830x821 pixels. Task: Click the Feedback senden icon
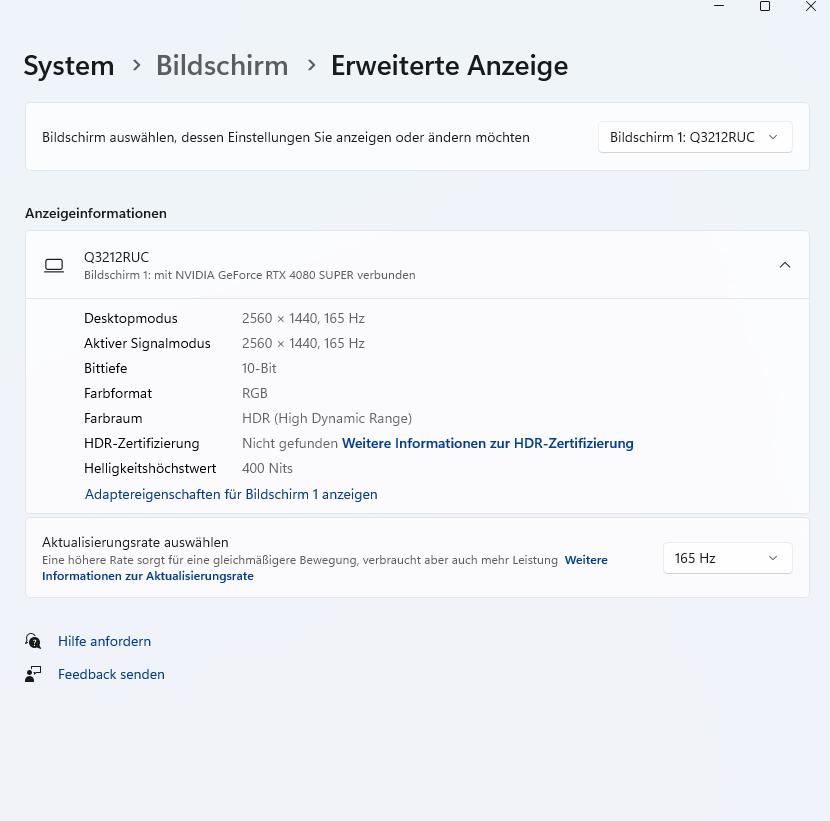34,674
